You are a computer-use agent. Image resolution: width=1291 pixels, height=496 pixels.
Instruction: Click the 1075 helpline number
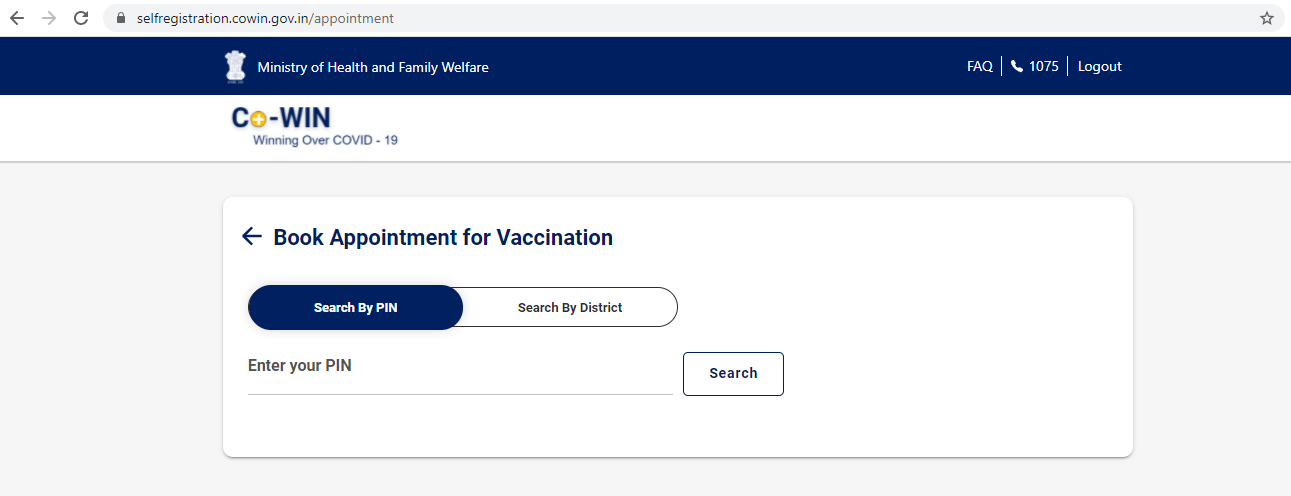[1043, 66]
